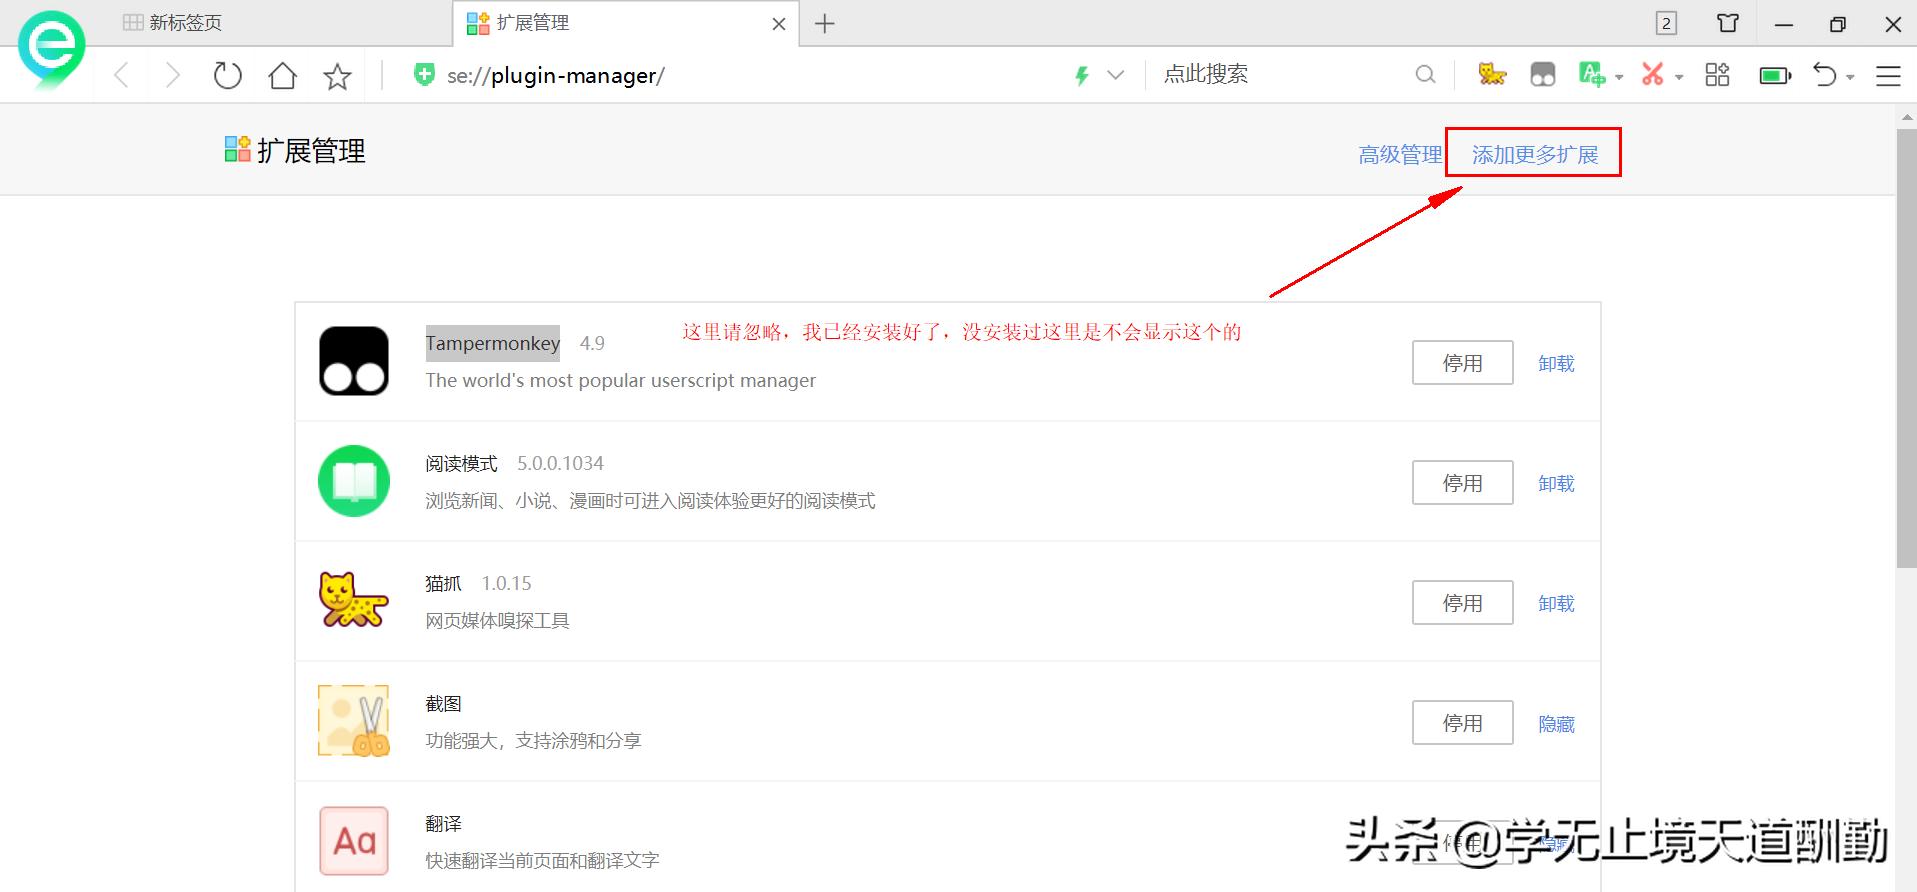Click the green battery icon in toolbar
This screenshot has width=1917, height=892.
(1774, 76)
